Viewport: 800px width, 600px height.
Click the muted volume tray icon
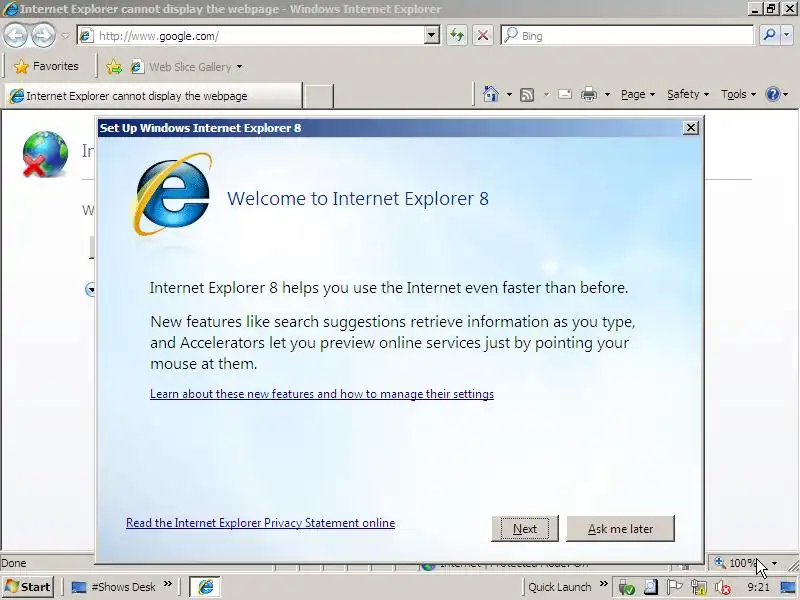click(x=722, y=588)
